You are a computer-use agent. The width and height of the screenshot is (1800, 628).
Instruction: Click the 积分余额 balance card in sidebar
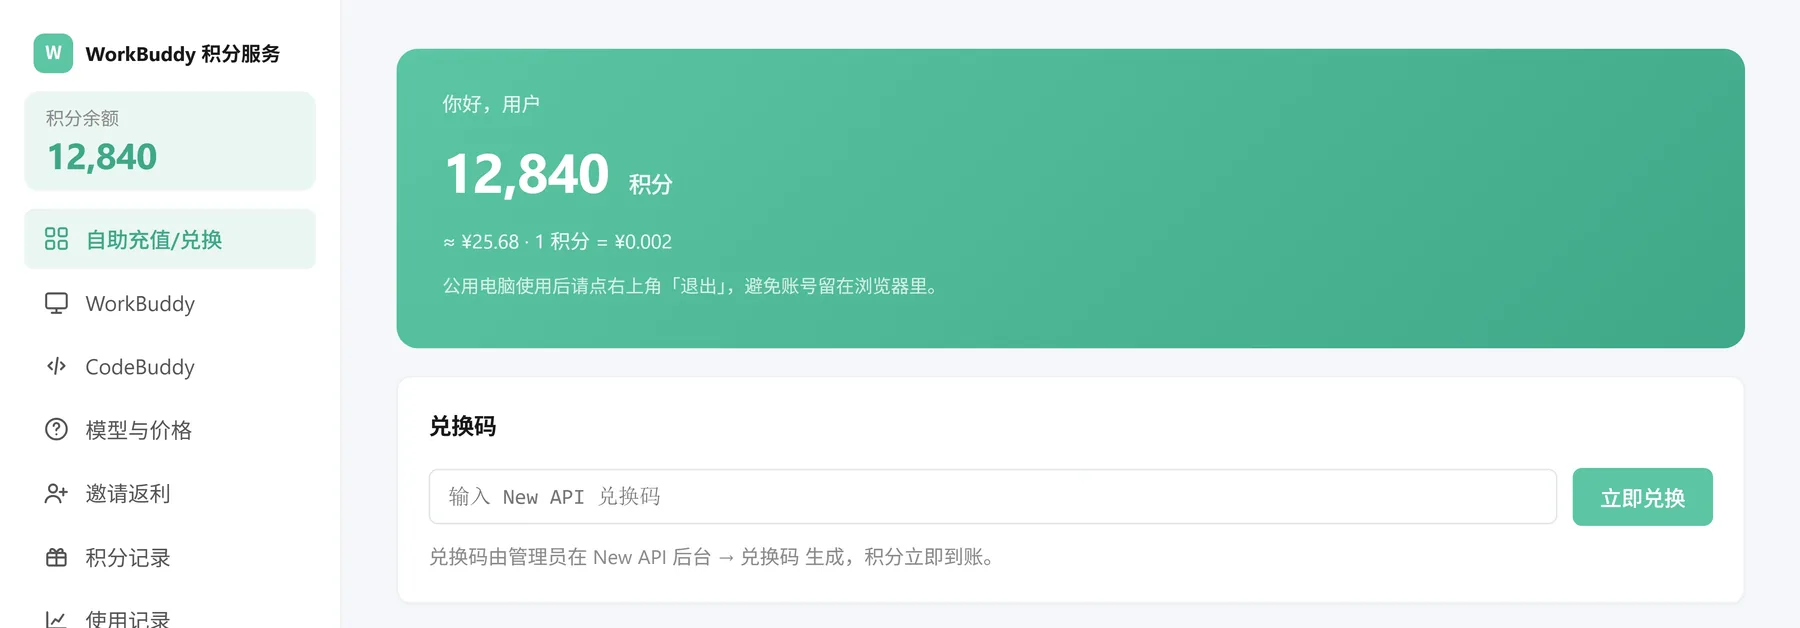(170, 141)
